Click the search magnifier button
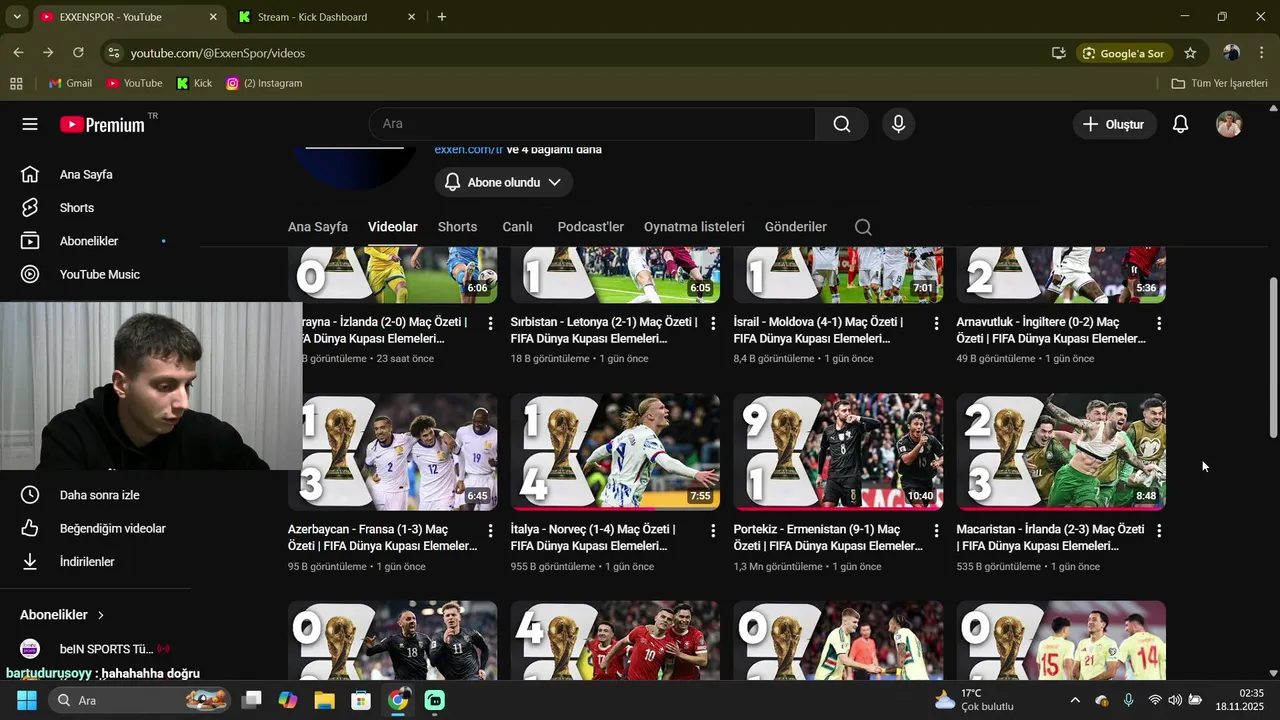 [x=842, y=124]
